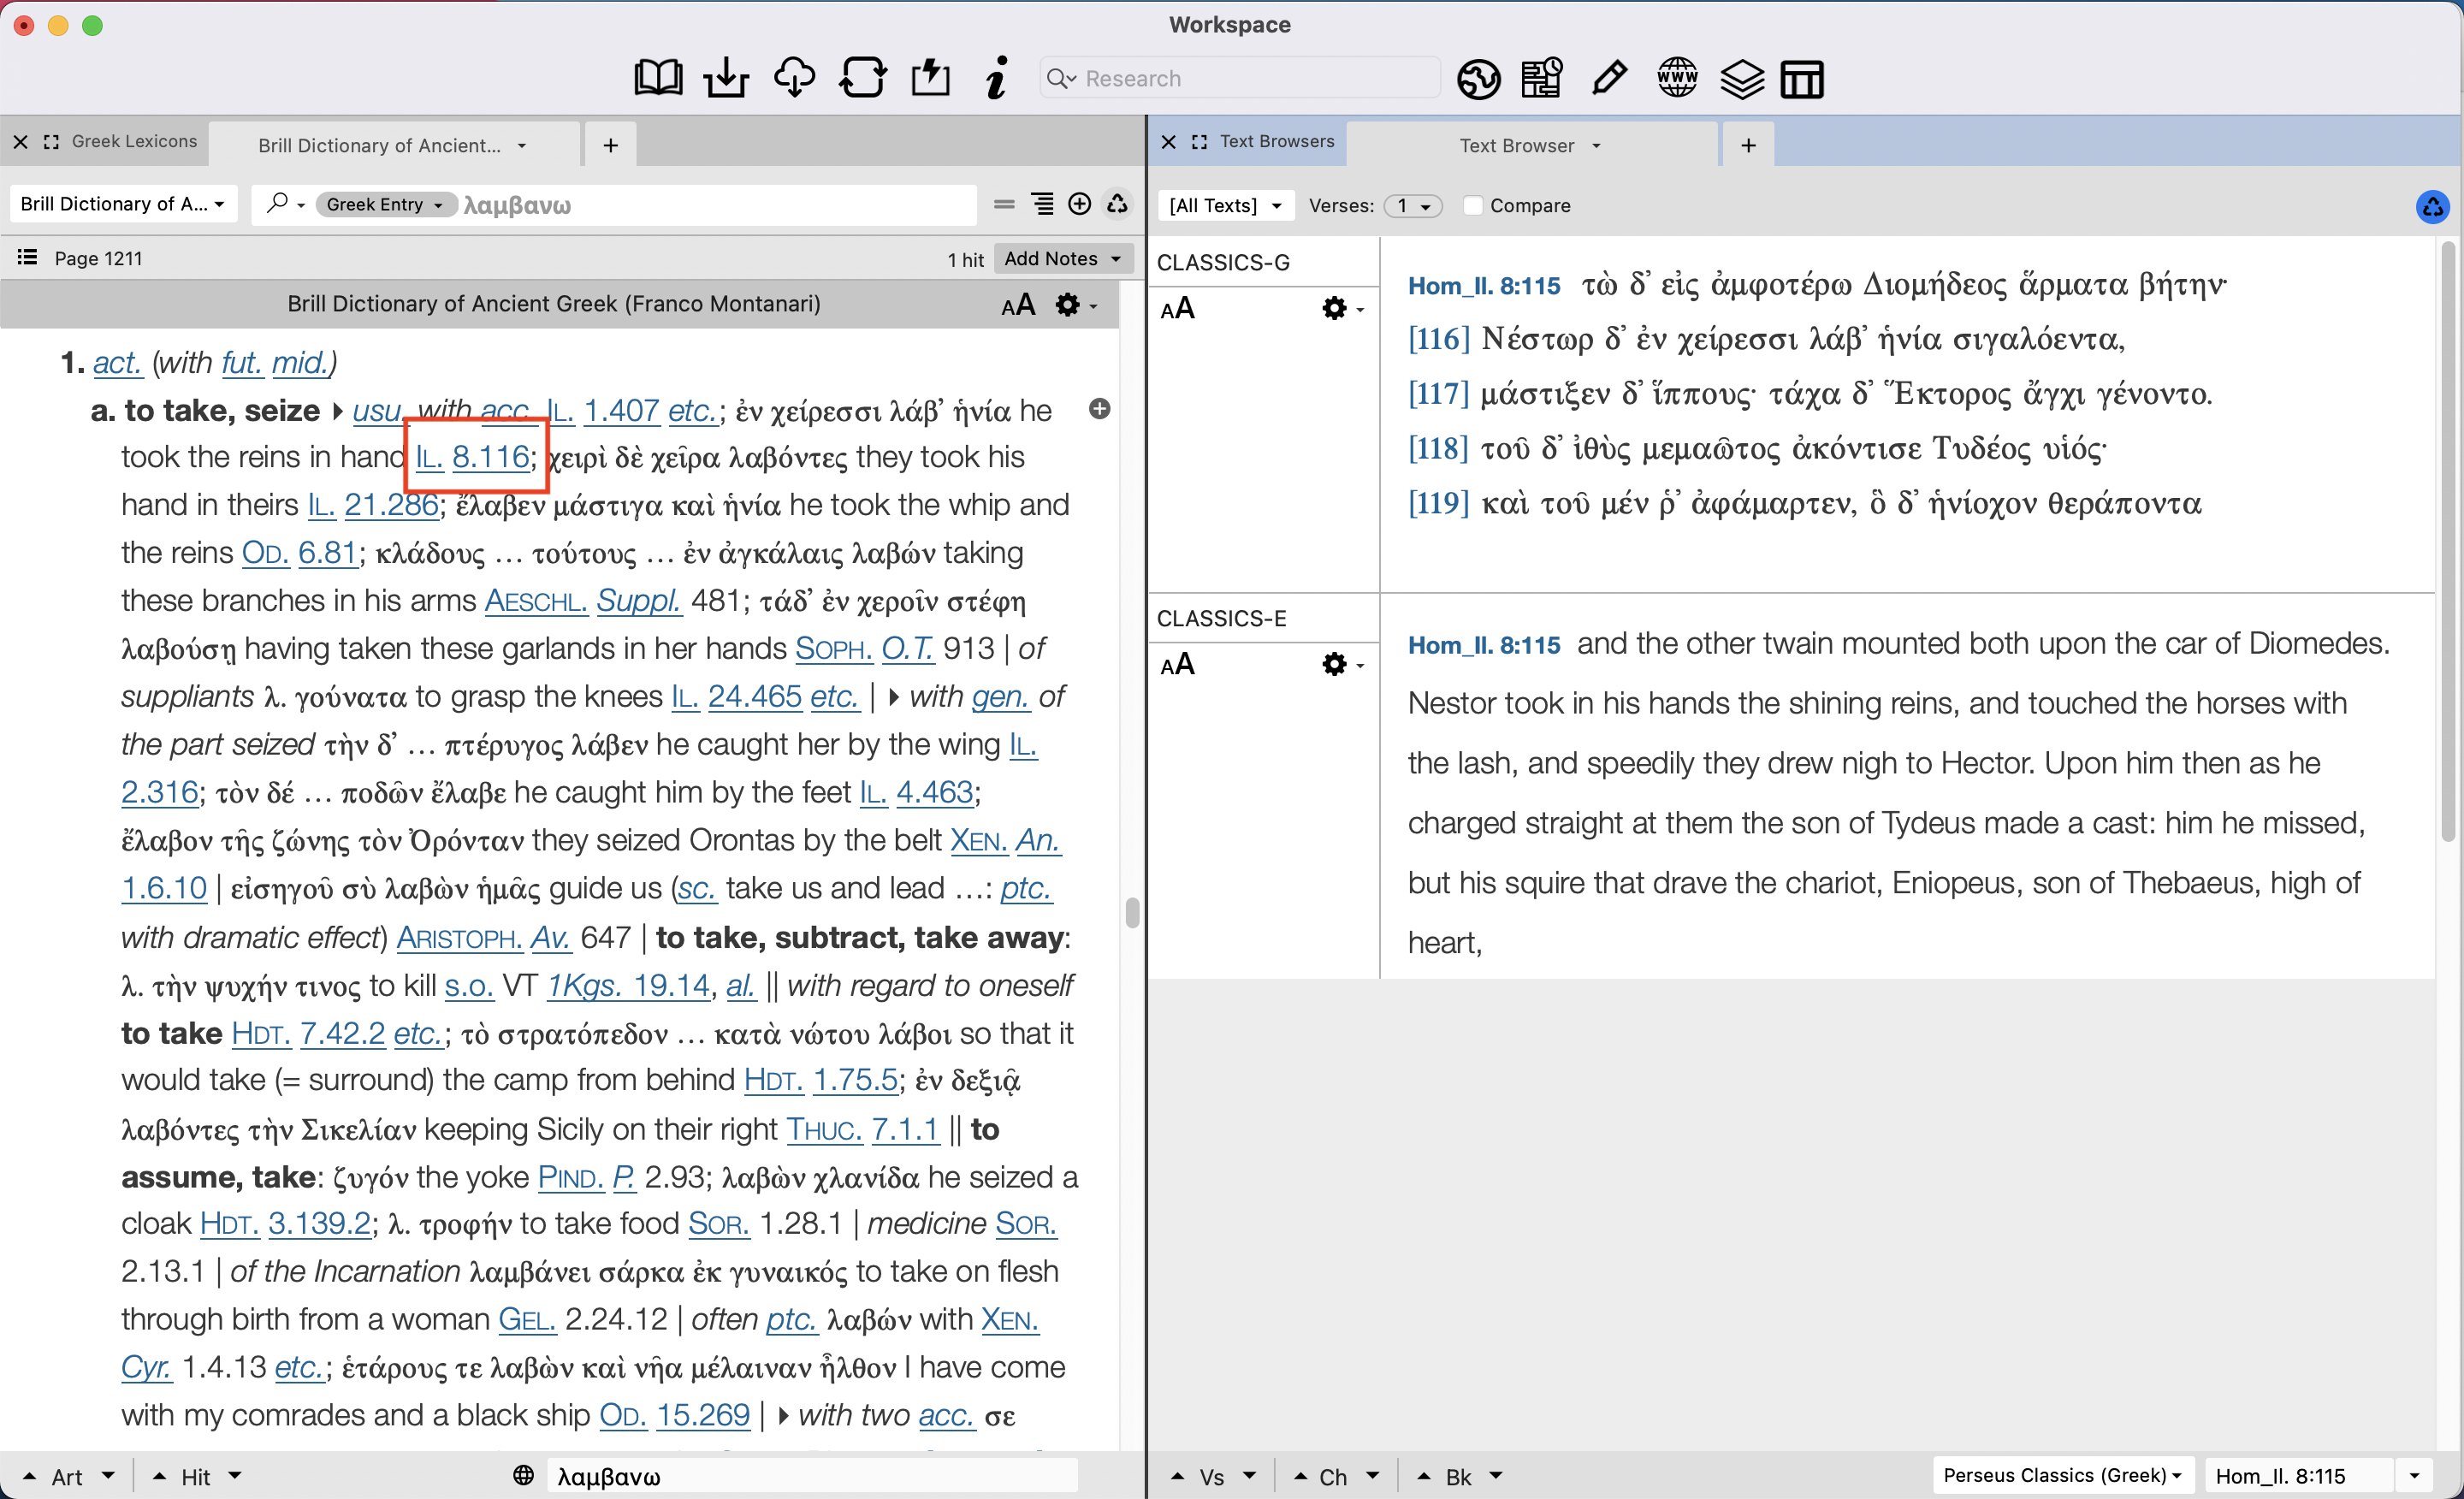Image resolution: width=2464 pixels, height=1499 pixels.
Task: Open gear settings for the CLASSICS-G pane
Action: point(1334,307)
